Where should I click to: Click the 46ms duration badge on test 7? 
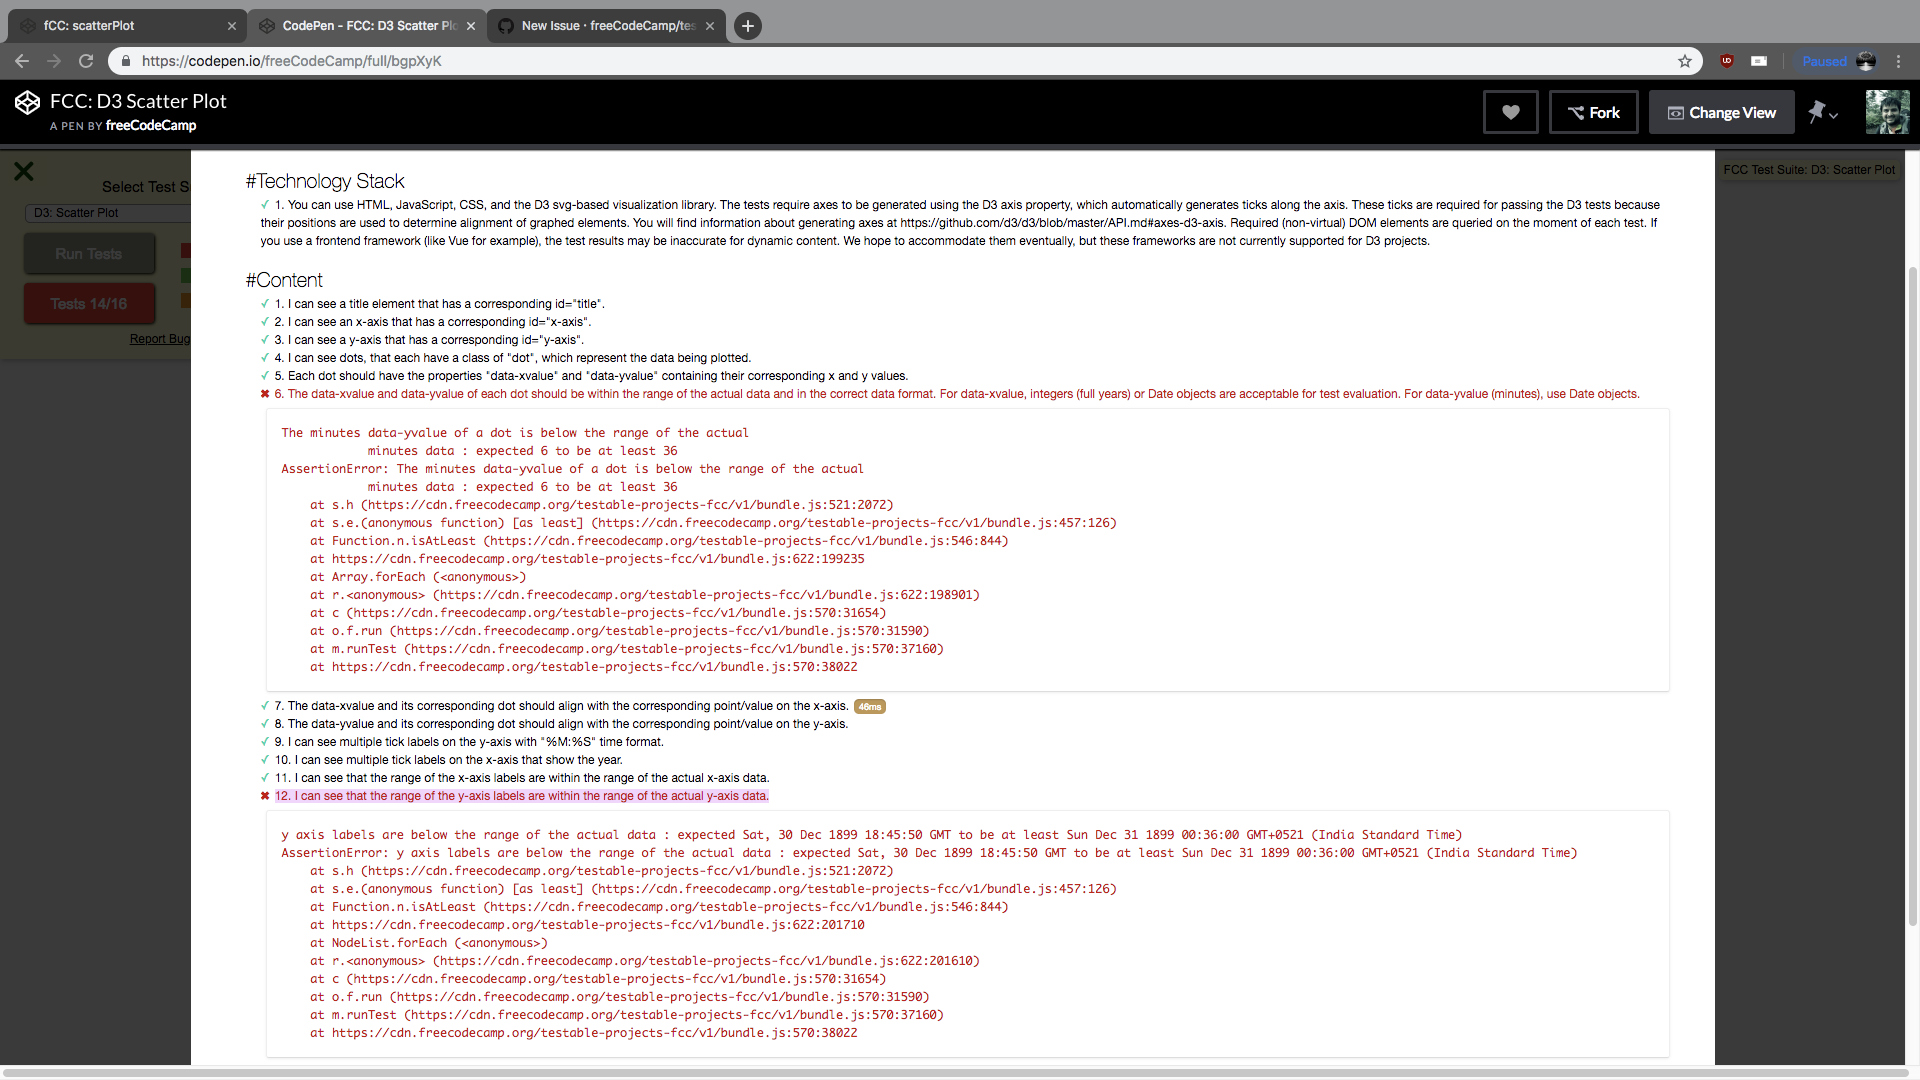coord(870,707)
